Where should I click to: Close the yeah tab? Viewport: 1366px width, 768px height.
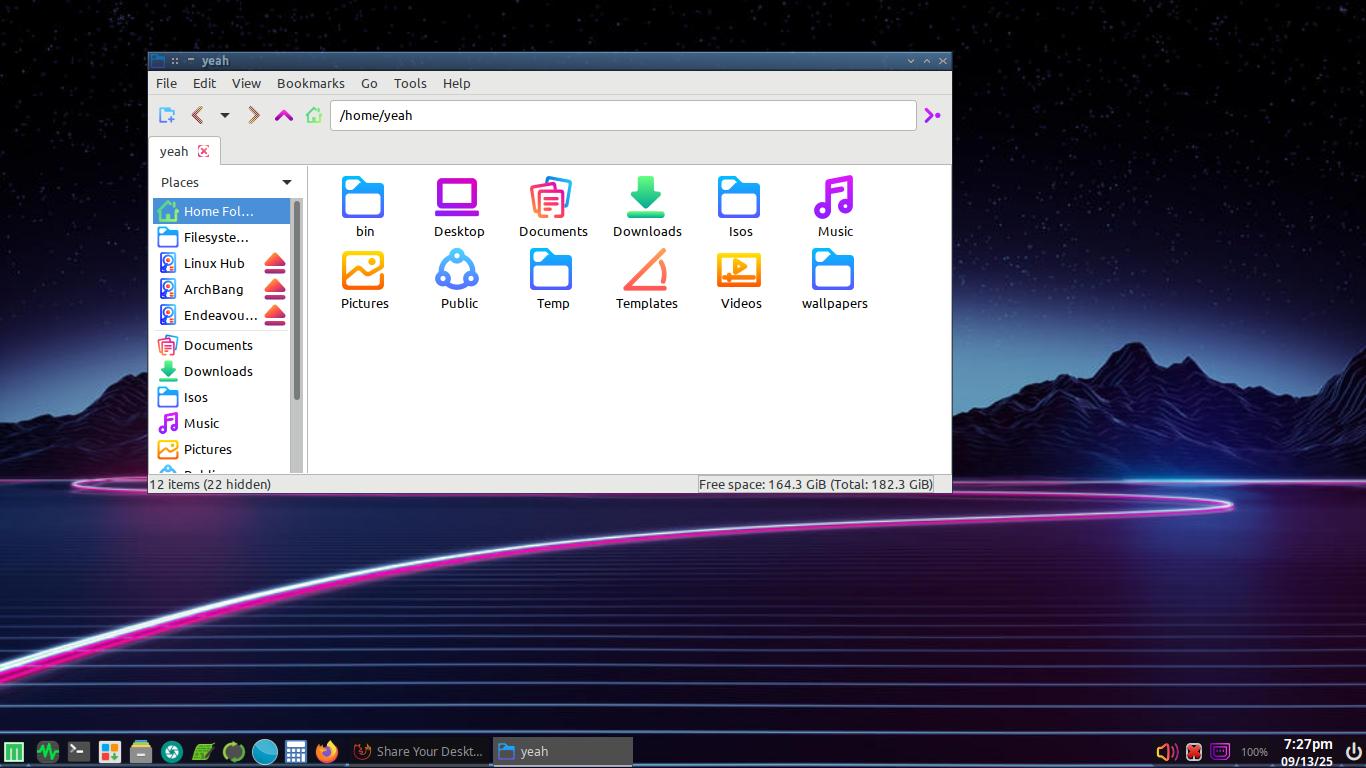click(x=204, y=151)
